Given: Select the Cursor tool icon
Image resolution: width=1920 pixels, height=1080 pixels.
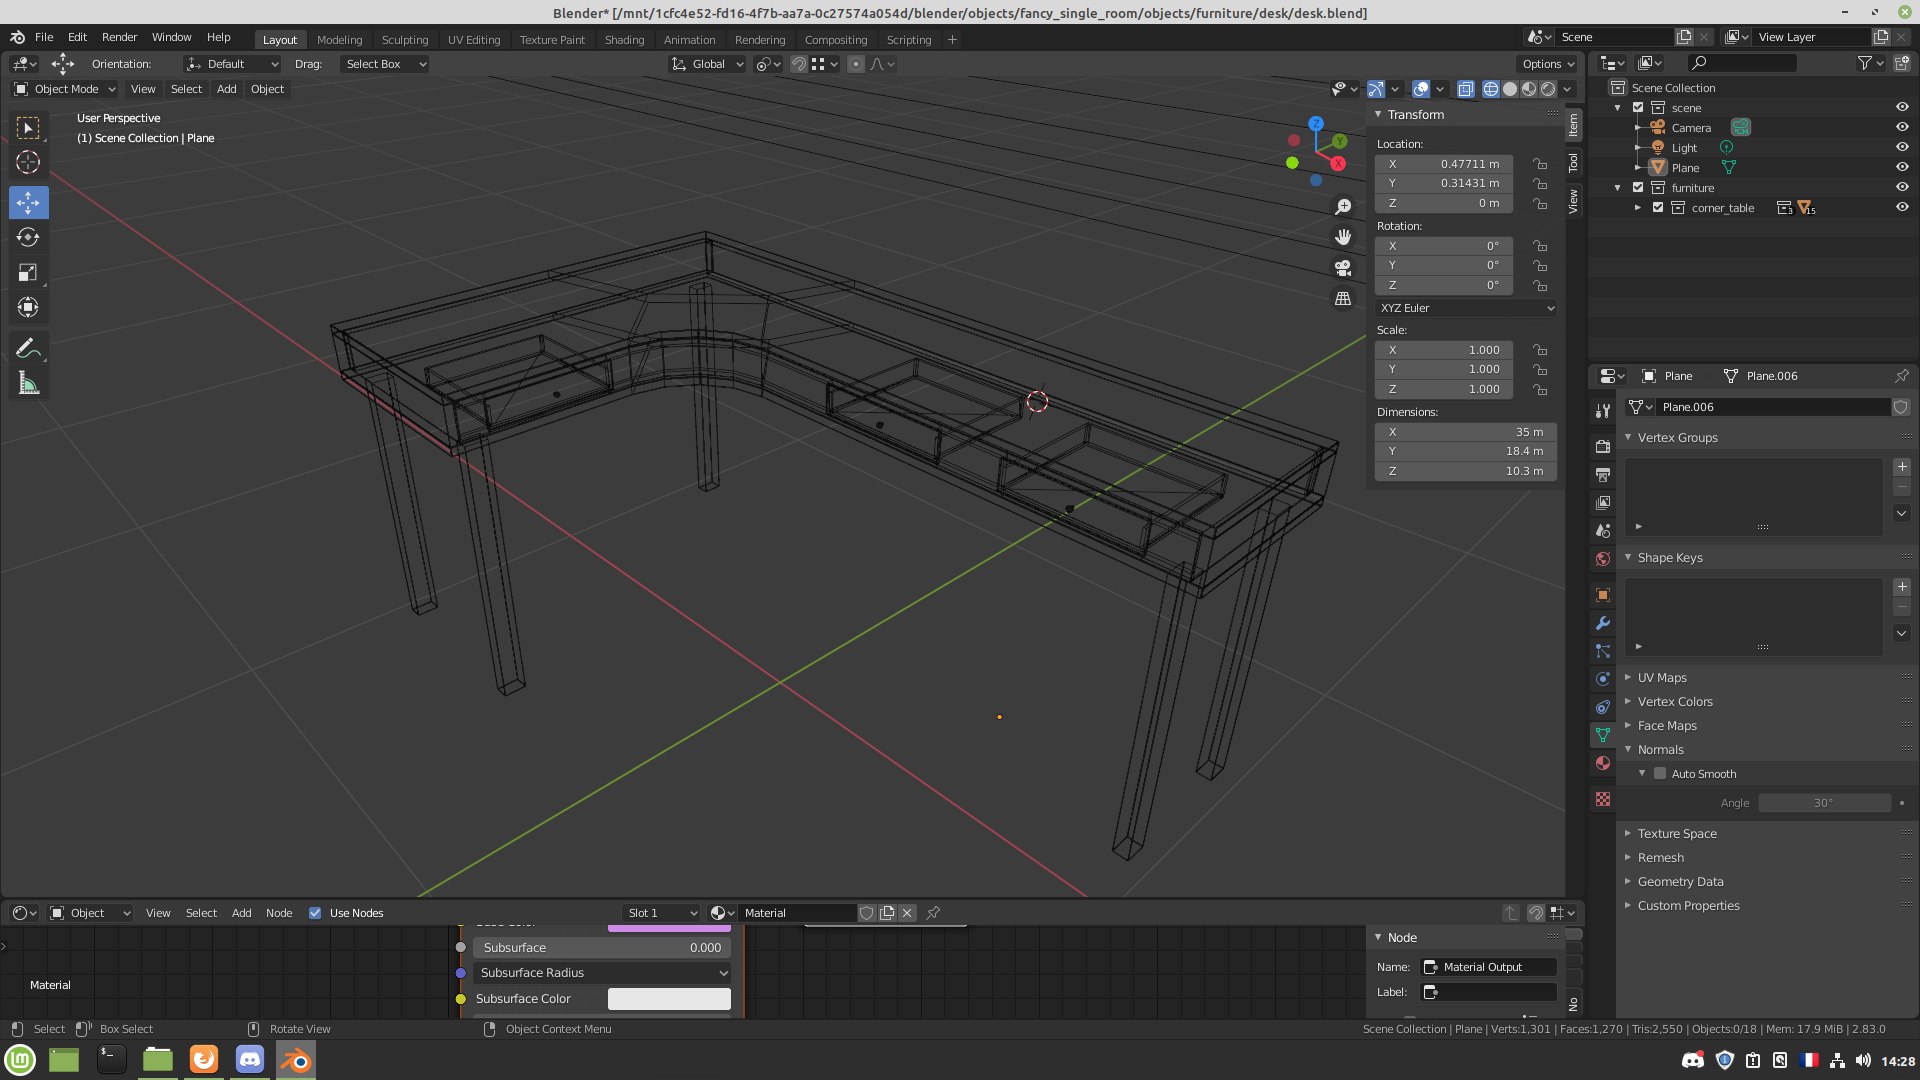Looking at the screenshot, I should click(x=28, y=161).
